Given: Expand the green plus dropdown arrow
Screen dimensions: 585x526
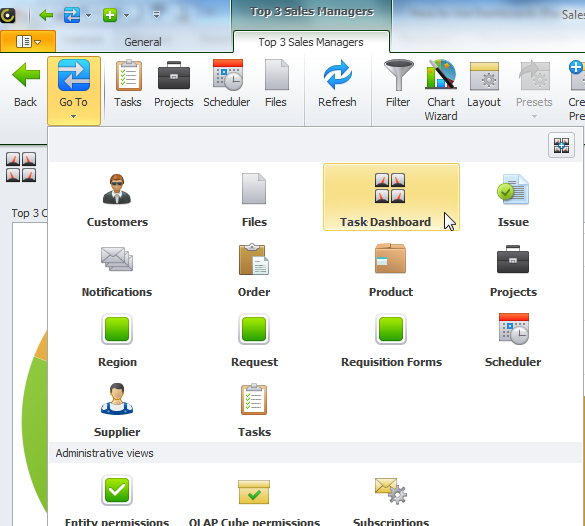Looking at the screenshot, I should click(126, 15).
